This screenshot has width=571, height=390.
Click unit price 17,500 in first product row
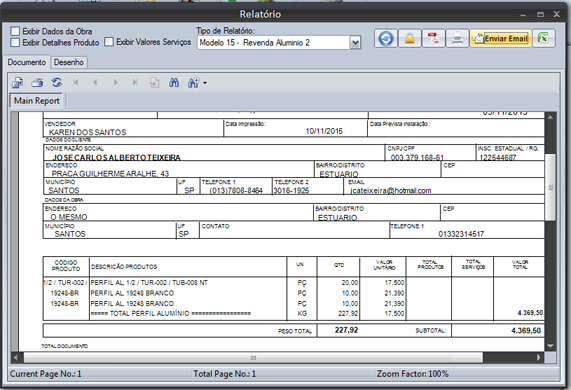[394, 283]
